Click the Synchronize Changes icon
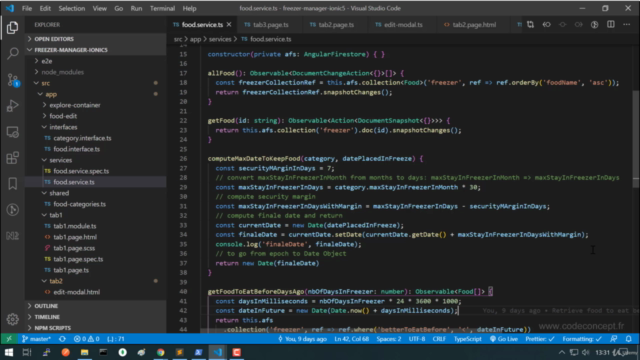This screenshot has width=640, height=360. 62,339
